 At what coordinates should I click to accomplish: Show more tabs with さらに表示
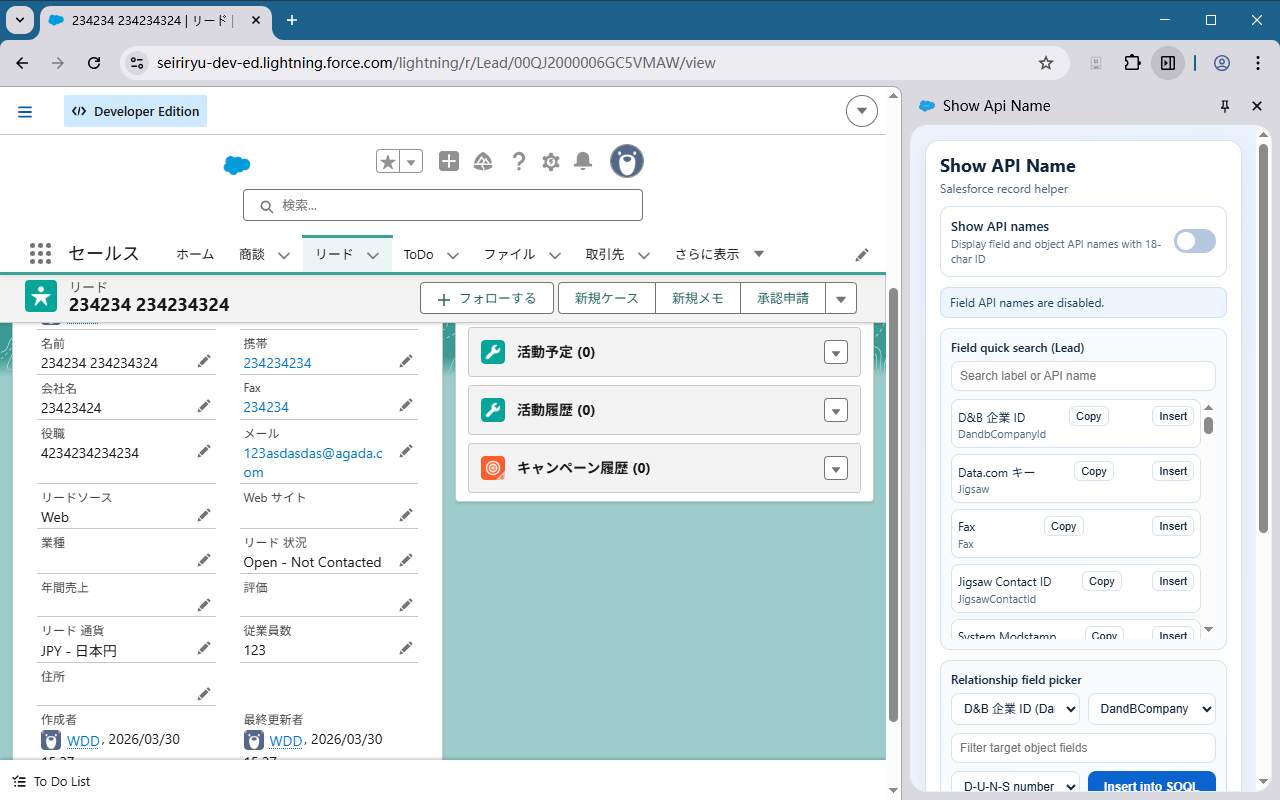coord(719,255)
